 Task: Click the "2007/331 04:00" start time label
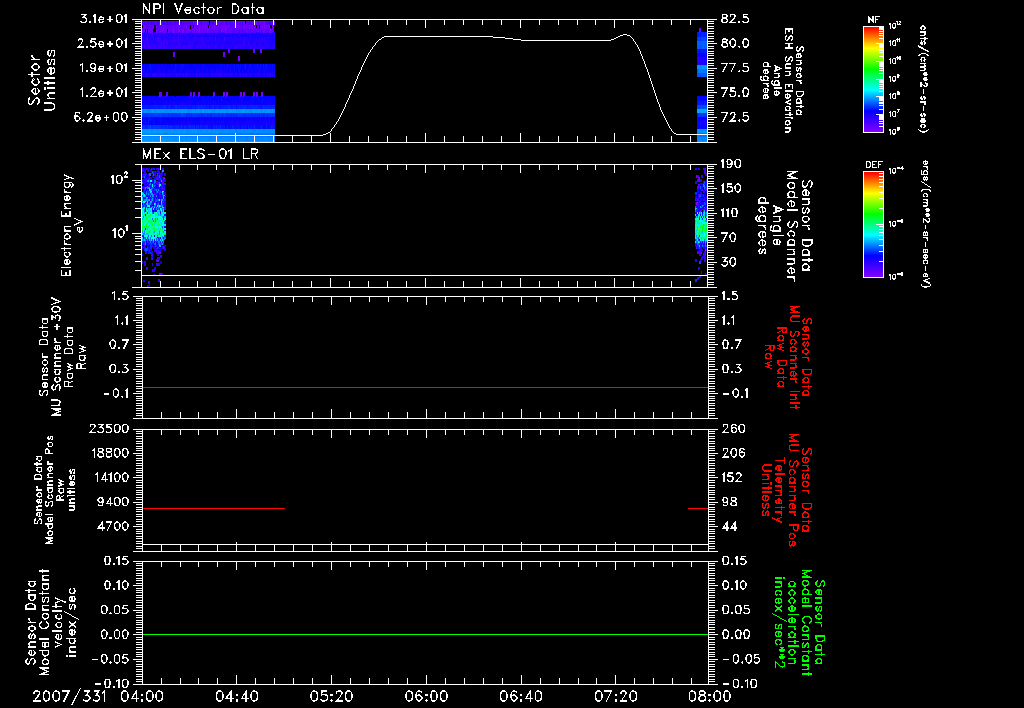(97, 696)
